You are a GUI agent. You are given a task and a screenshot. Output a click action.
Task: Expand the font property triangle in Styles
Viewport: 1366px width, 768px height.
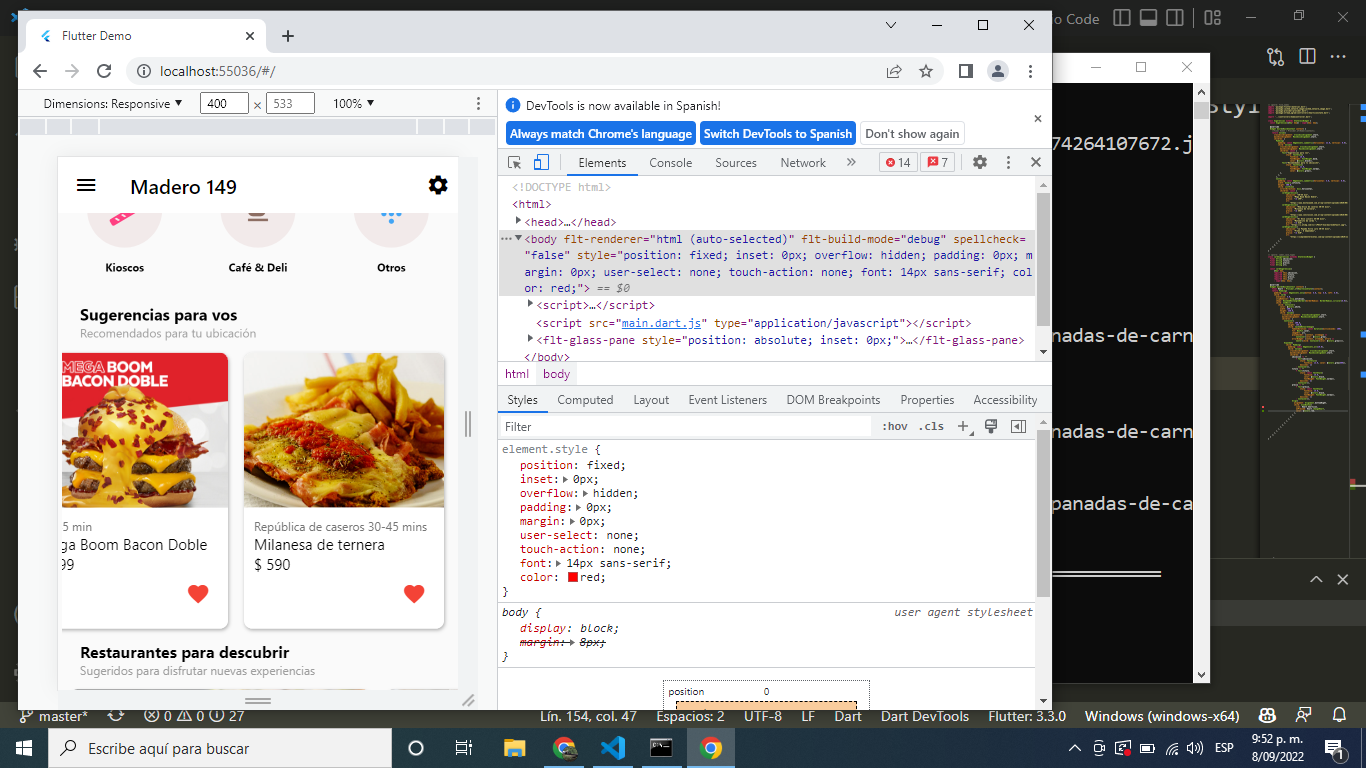tap(558, 563)
